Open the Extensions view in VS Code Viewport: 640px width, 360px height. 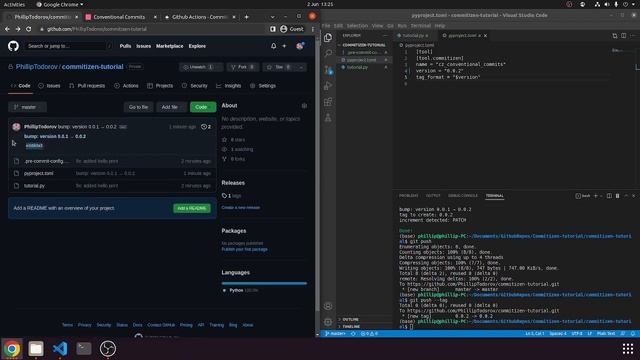tap(328, 102)
